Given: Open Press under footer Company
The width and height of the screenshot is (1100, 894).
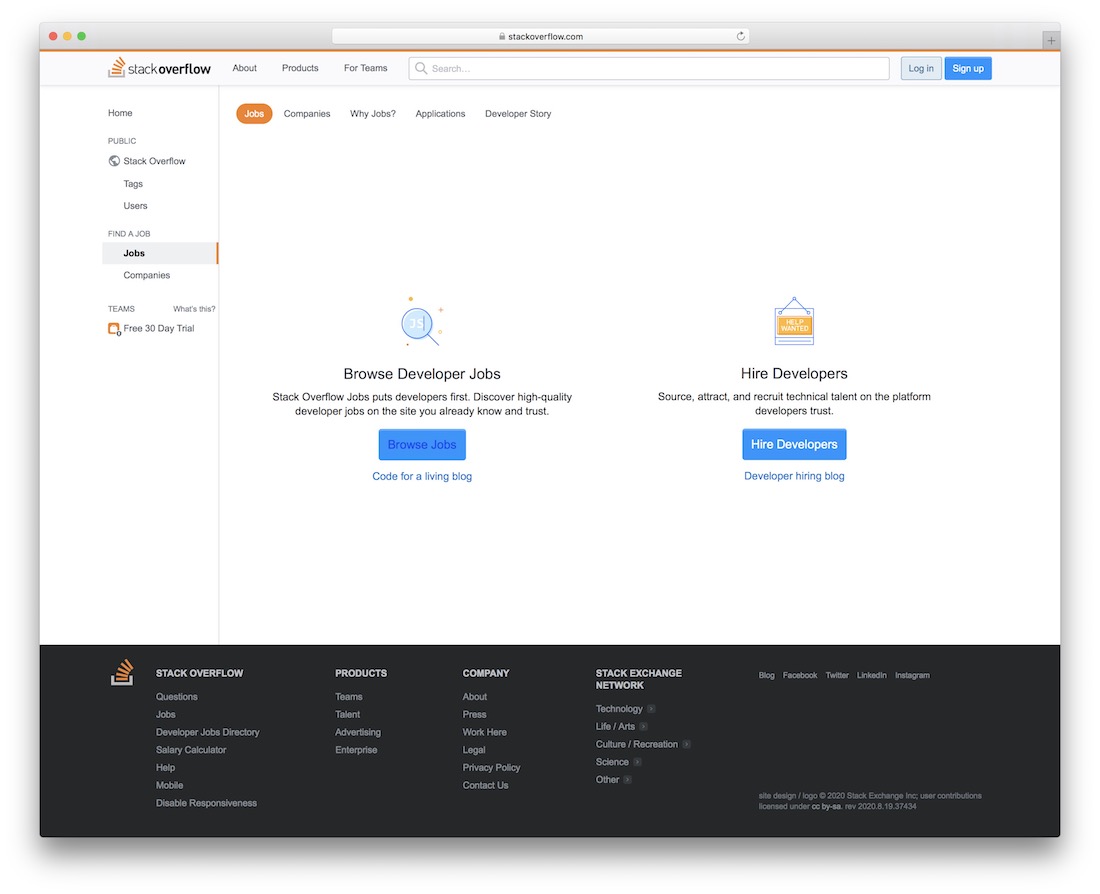Looking at the screenshot, I should [474, 714].
